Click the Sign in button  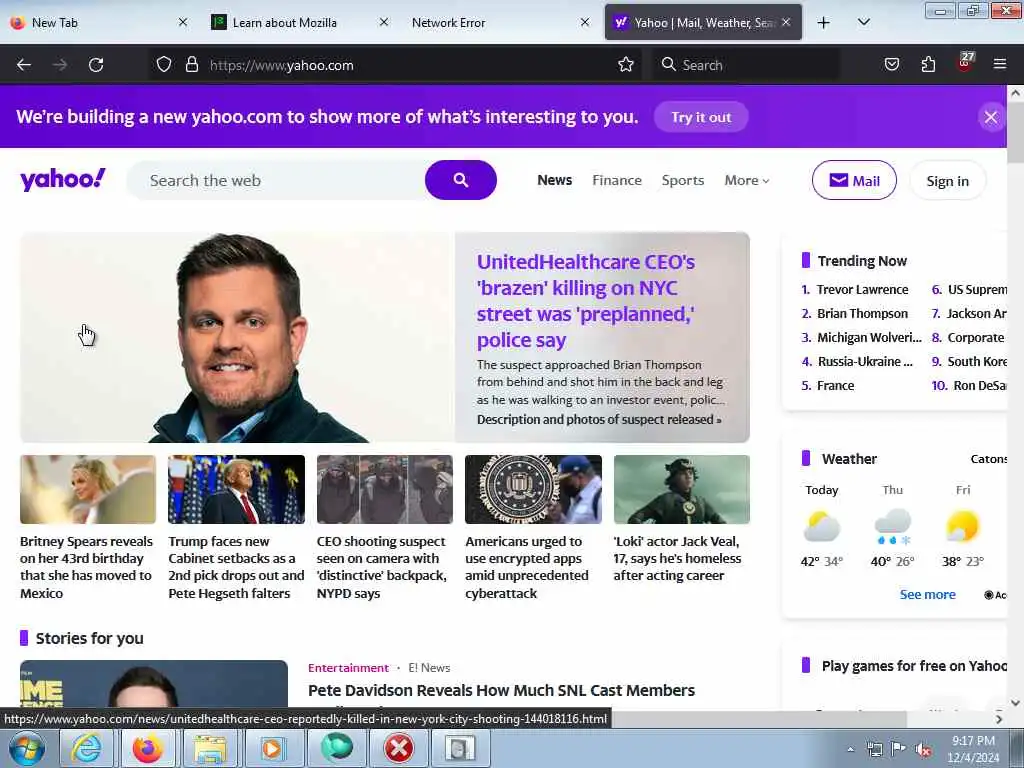[x=947, y=181]
